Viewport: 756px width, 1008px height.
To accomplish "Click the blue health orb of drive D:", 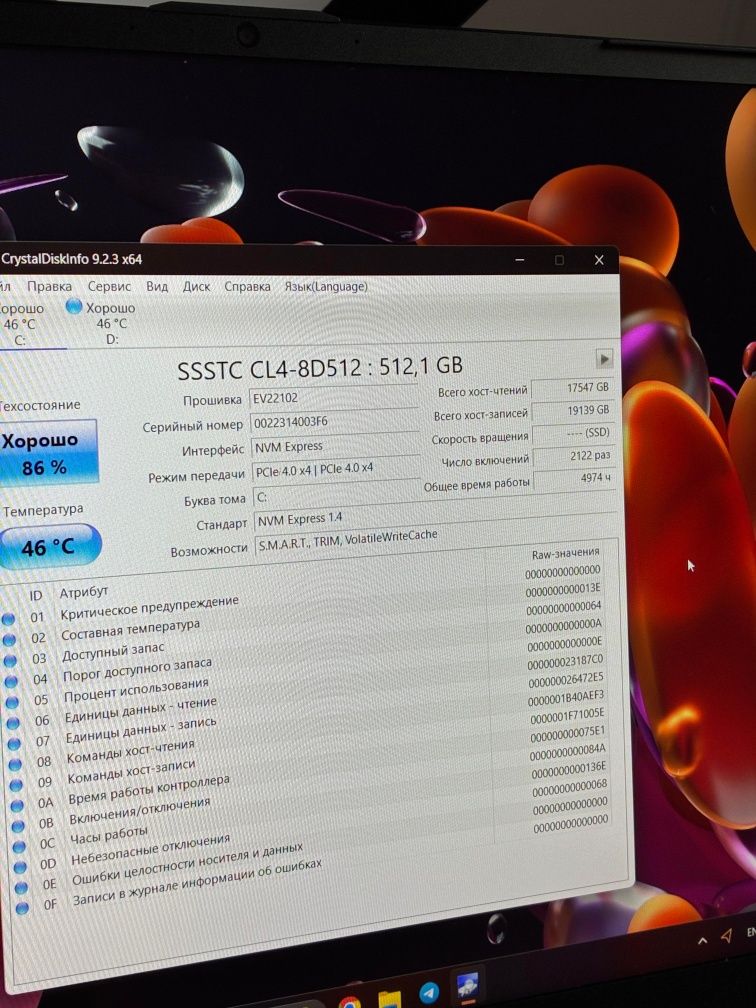I will (x=75, y=307).
